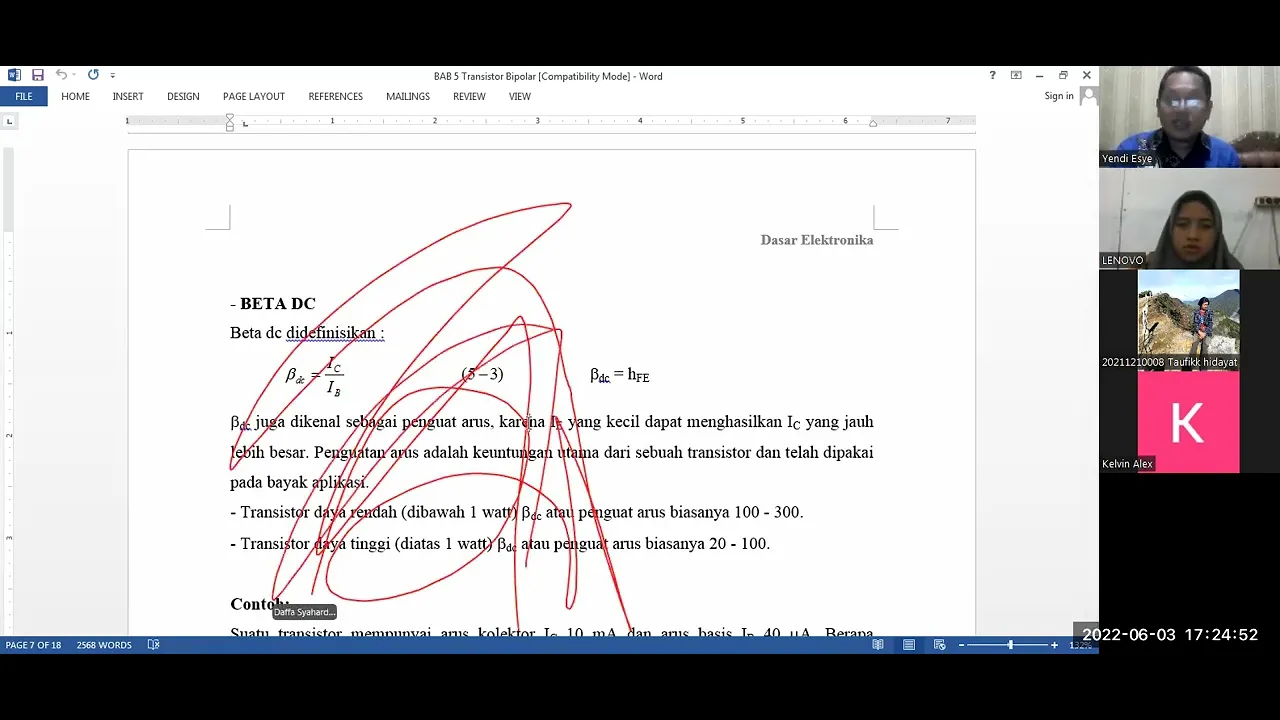This screenshot has height=720, width=1280.
Task: Click the zoom slider handle
Action: 1010,645
